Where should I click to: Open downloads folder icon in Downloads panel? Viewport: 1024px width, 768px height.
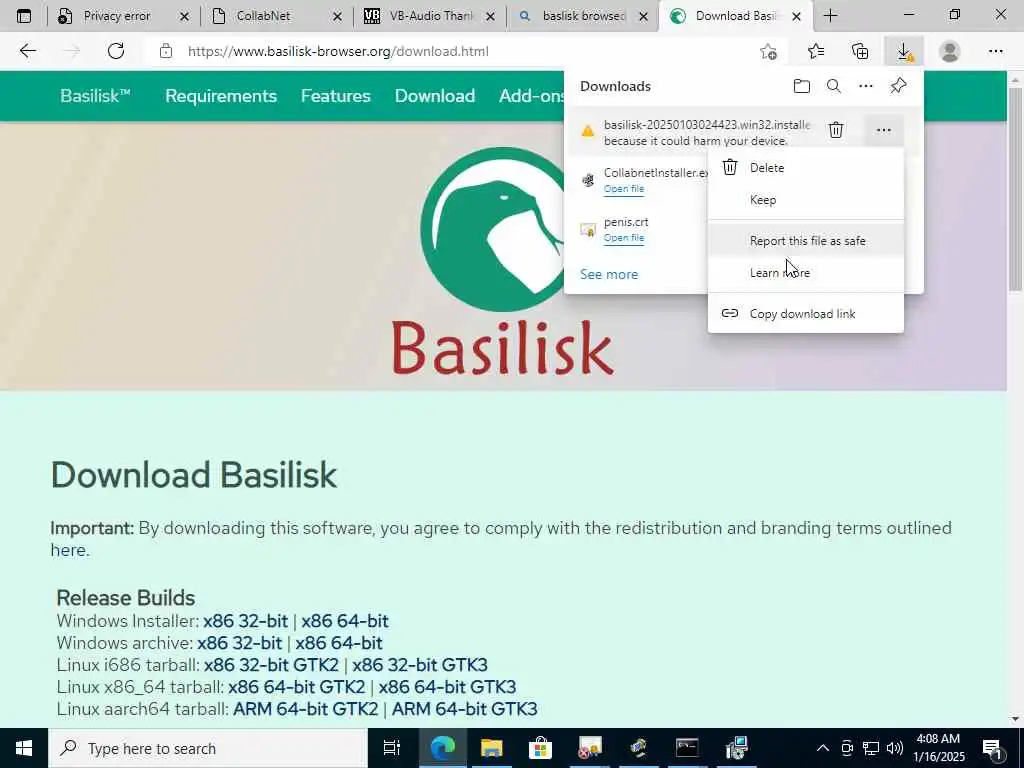801,86
